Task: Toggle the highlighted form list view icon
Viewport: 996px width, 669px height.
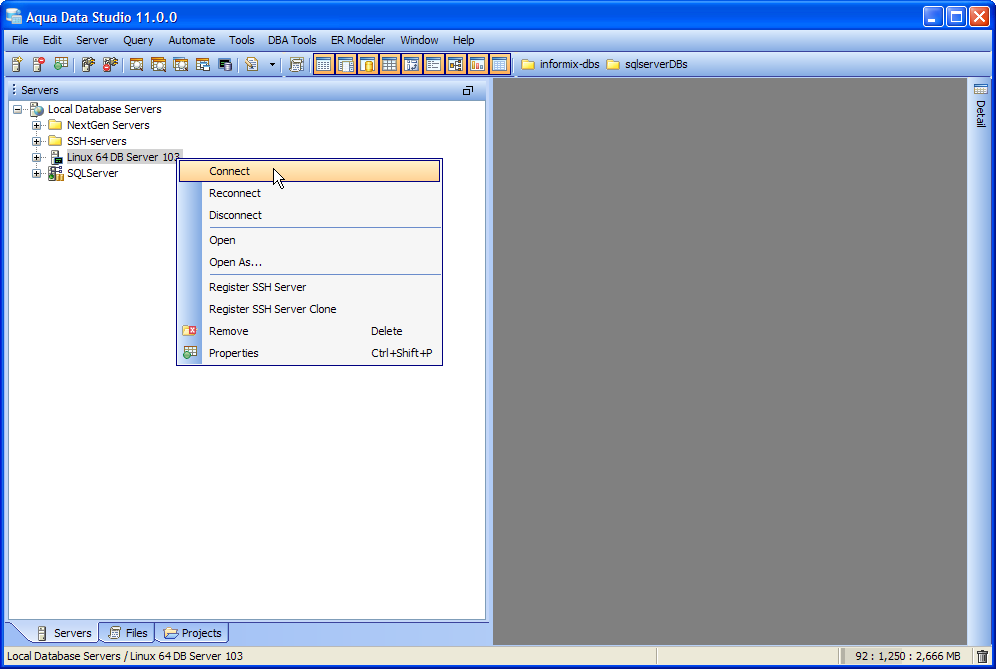Action: 433,64
